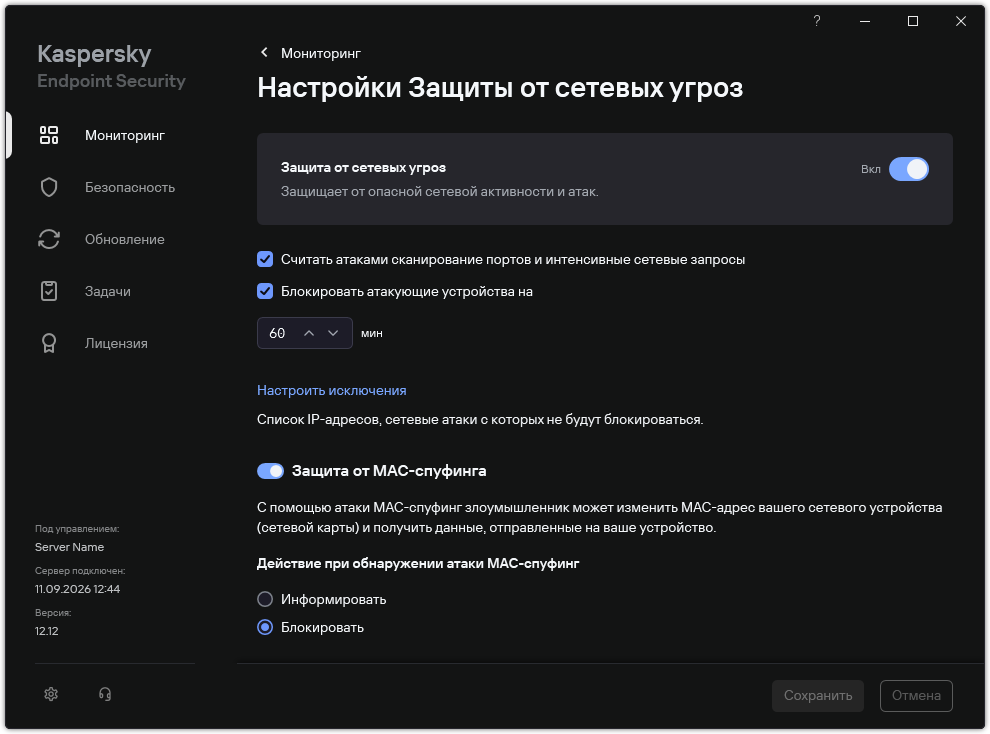990x734 pixels.
Task: Open Задачи section in sidebar
Action: coord(107,291)
